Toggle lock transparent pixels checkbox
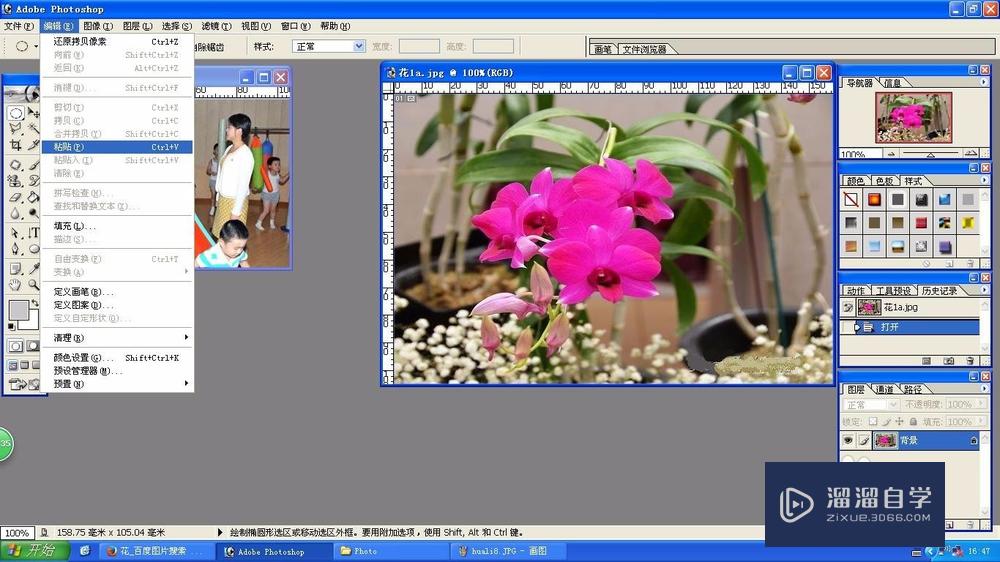This screenshot has height=562, width=1000. coord(873,422)
